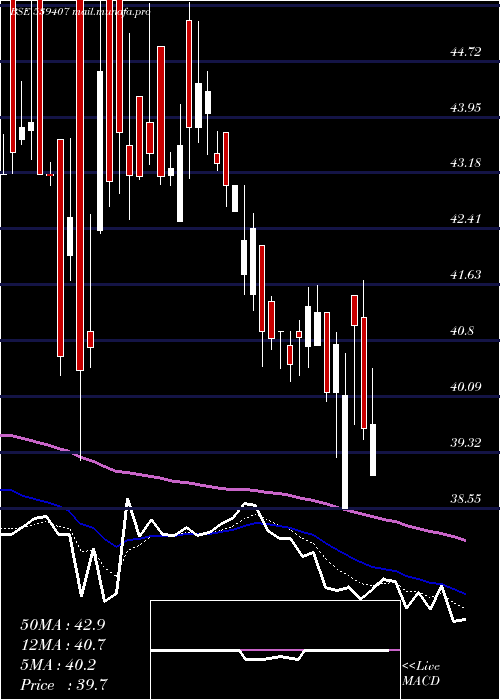Click the Price : 39.7 readout
Screen dimensions: 500x700
click(63, 685)
